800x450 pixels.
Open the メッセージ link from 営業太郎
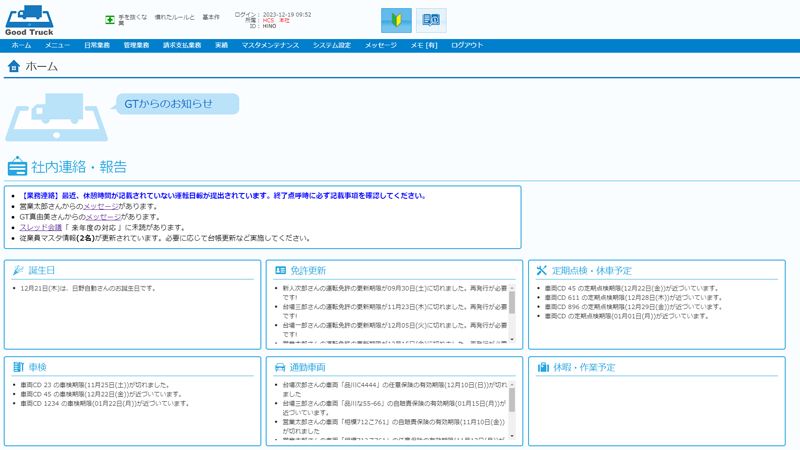[x=100, y=206]
